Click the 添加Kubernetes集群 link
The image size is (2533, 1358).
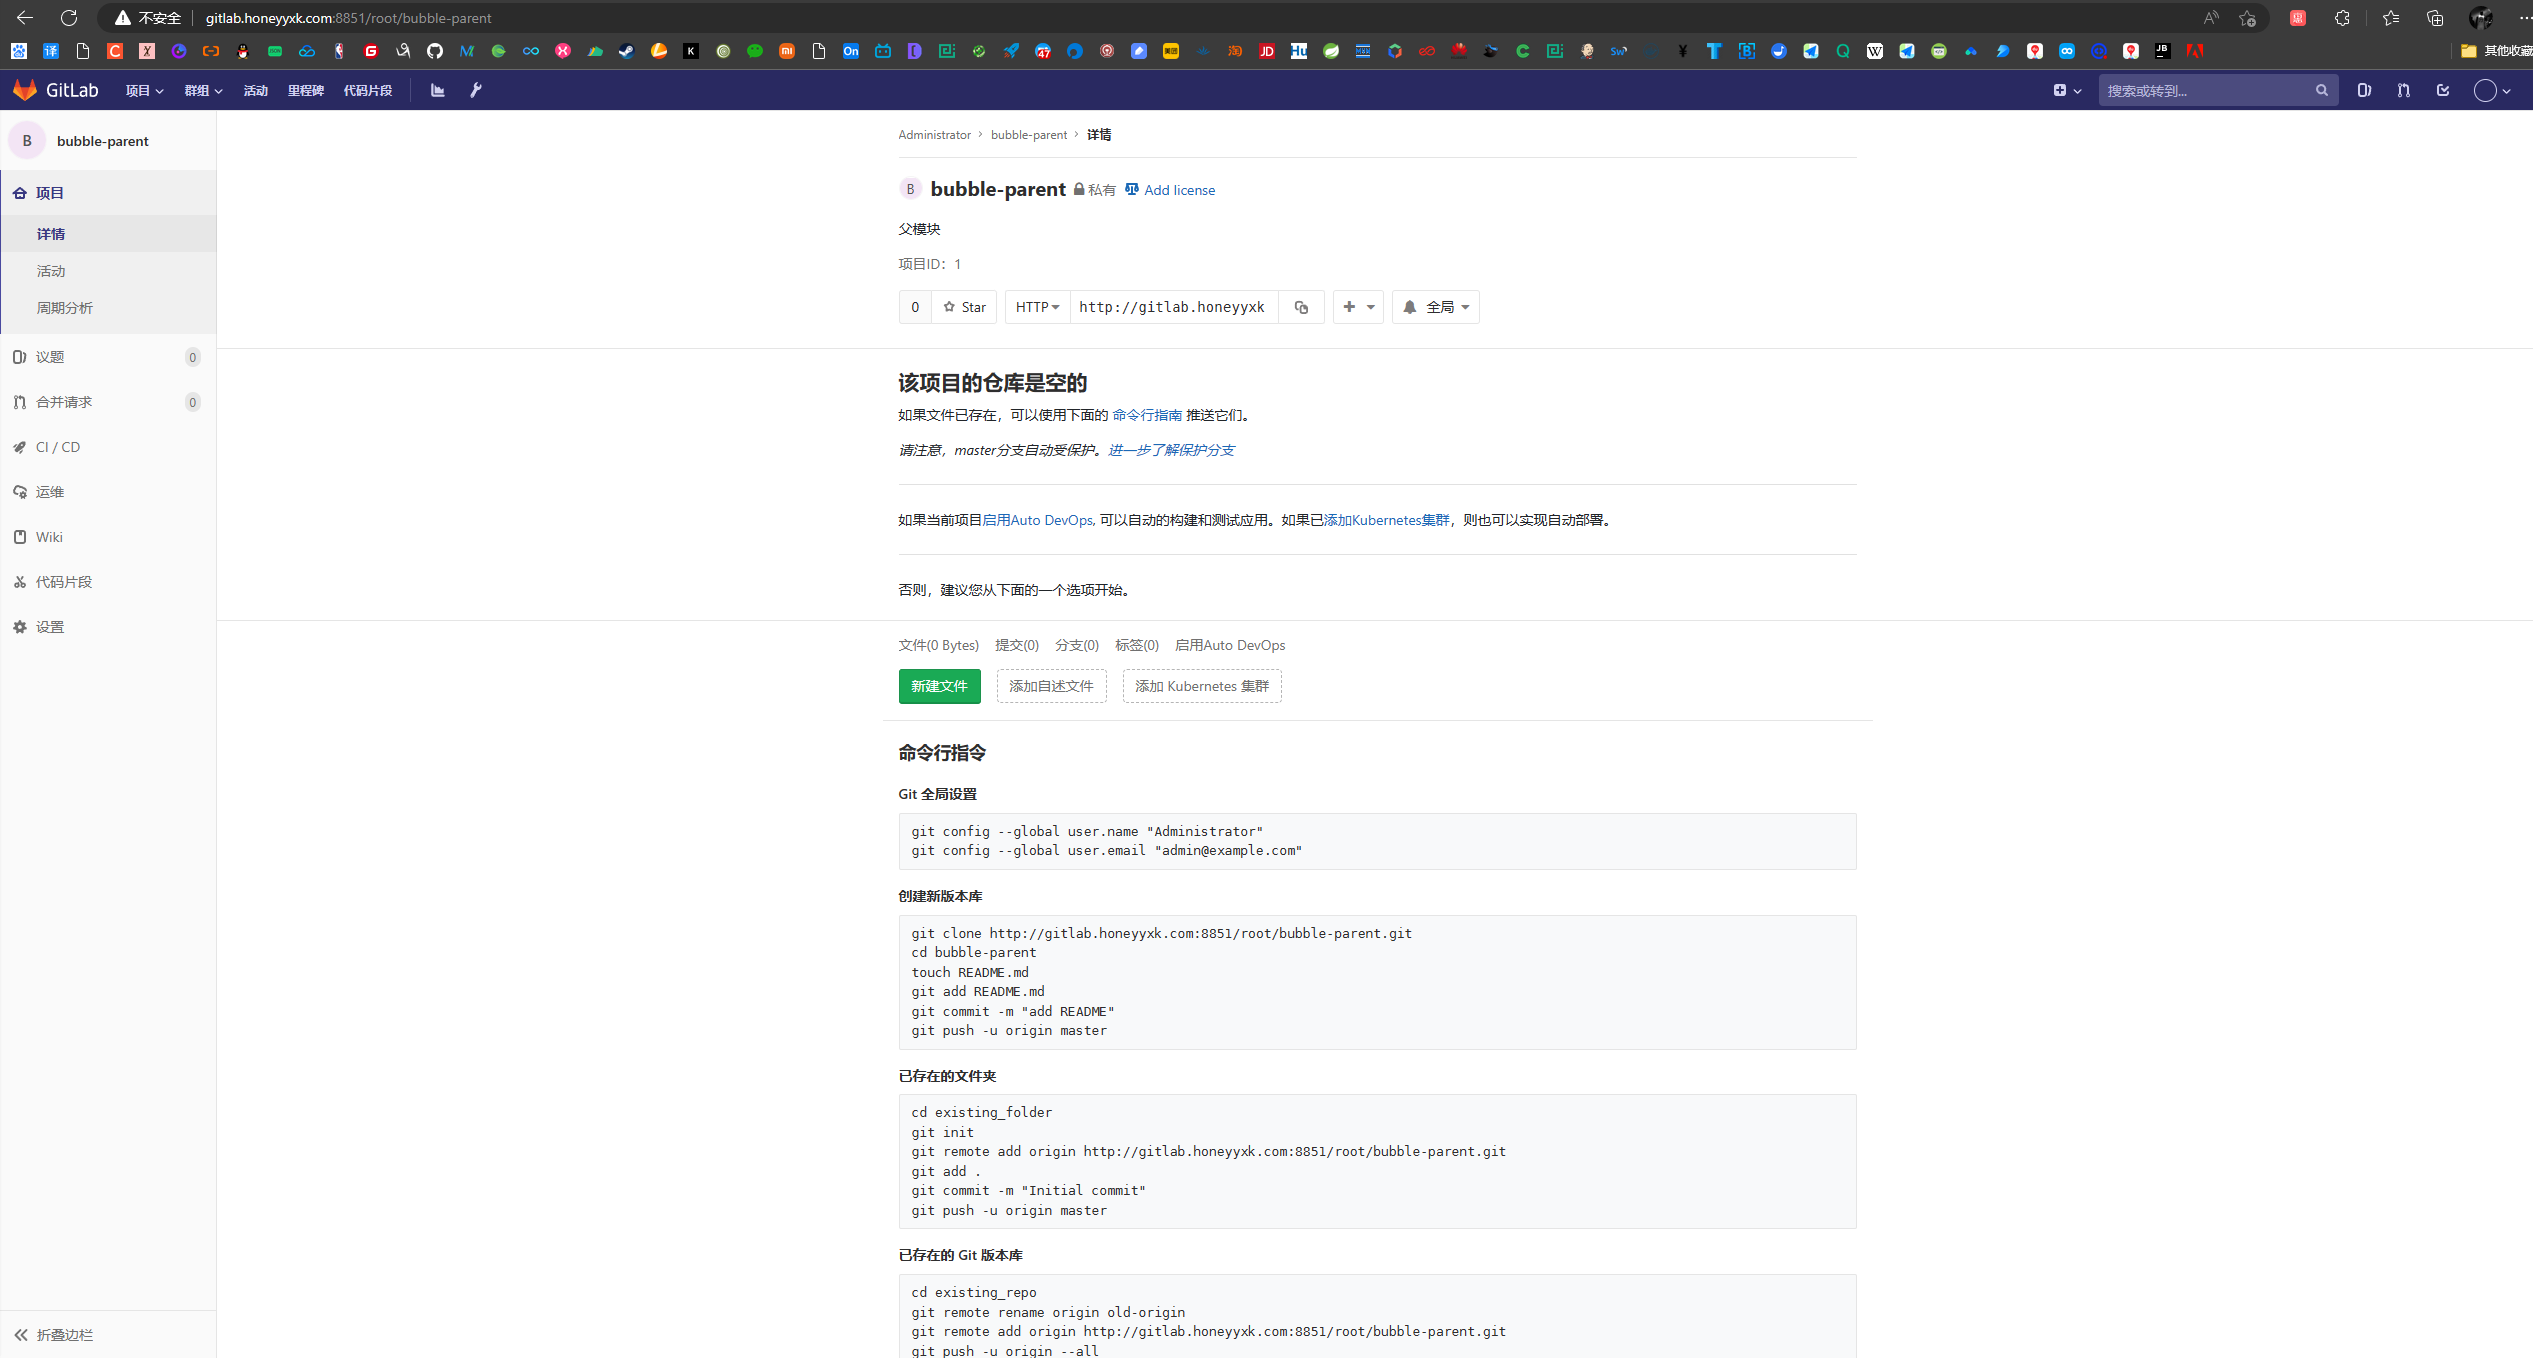pyautogui.click(x=1386, y=520)
